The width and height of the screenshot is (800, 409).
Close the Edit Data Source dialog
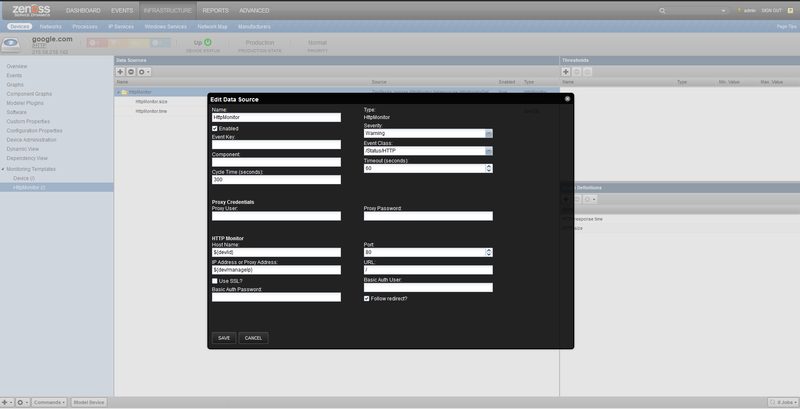point(567,99)
